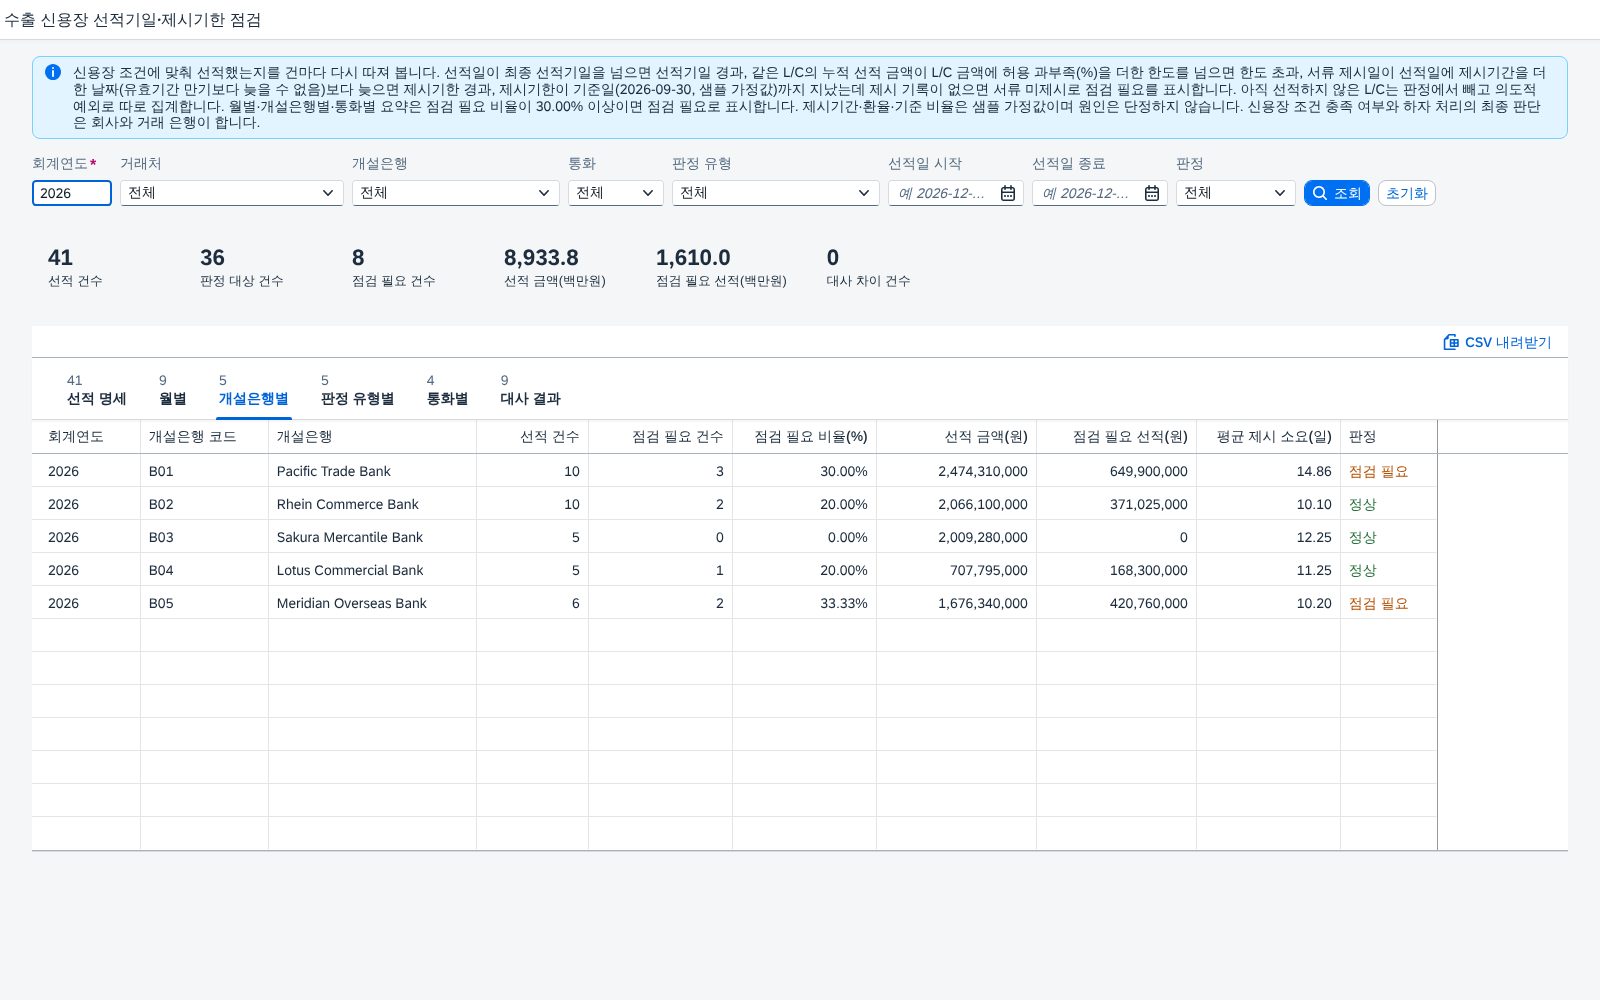Click the 33.33% ratio cell
This screenshot has width=1600, height=1000.
click(x=804, y=603)
